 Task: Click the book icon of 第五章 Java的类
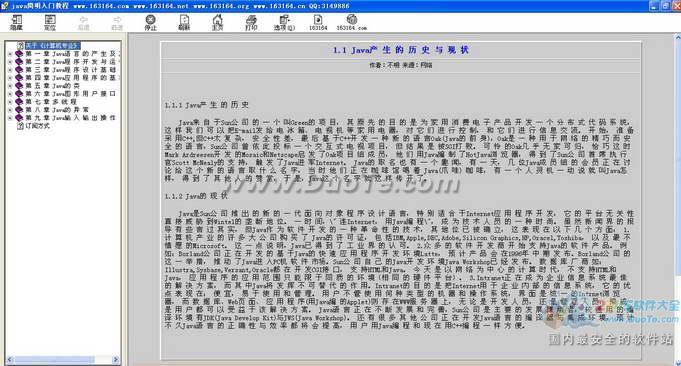[x=19, y=86]
